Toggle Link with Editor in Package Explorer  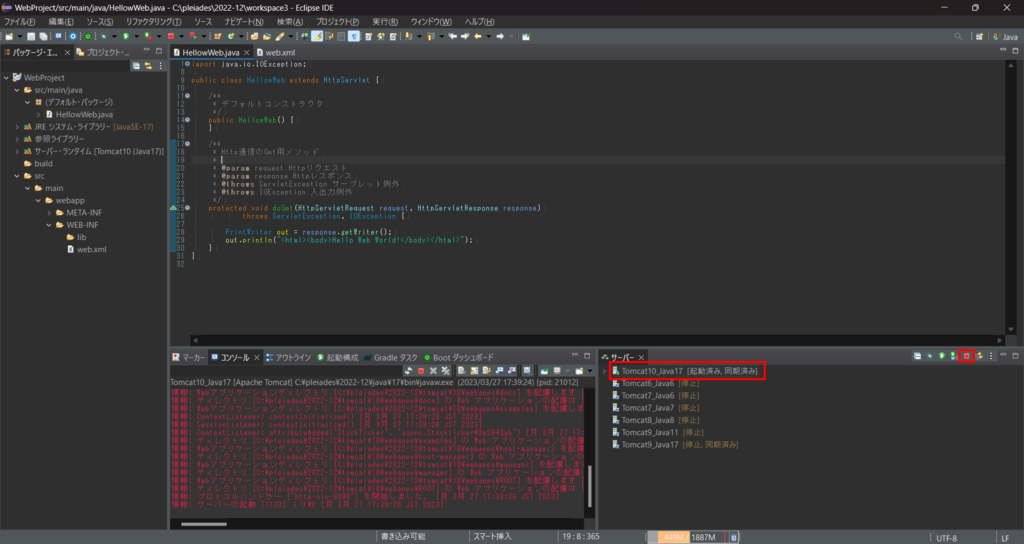148,66
